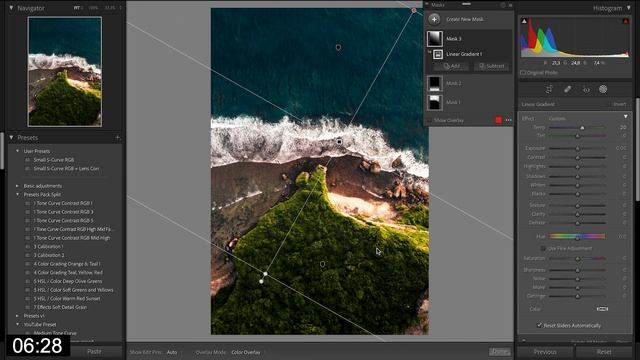Click the Subtract button under Mask 3
640x360 pixels.
click(x=491, y=66)
